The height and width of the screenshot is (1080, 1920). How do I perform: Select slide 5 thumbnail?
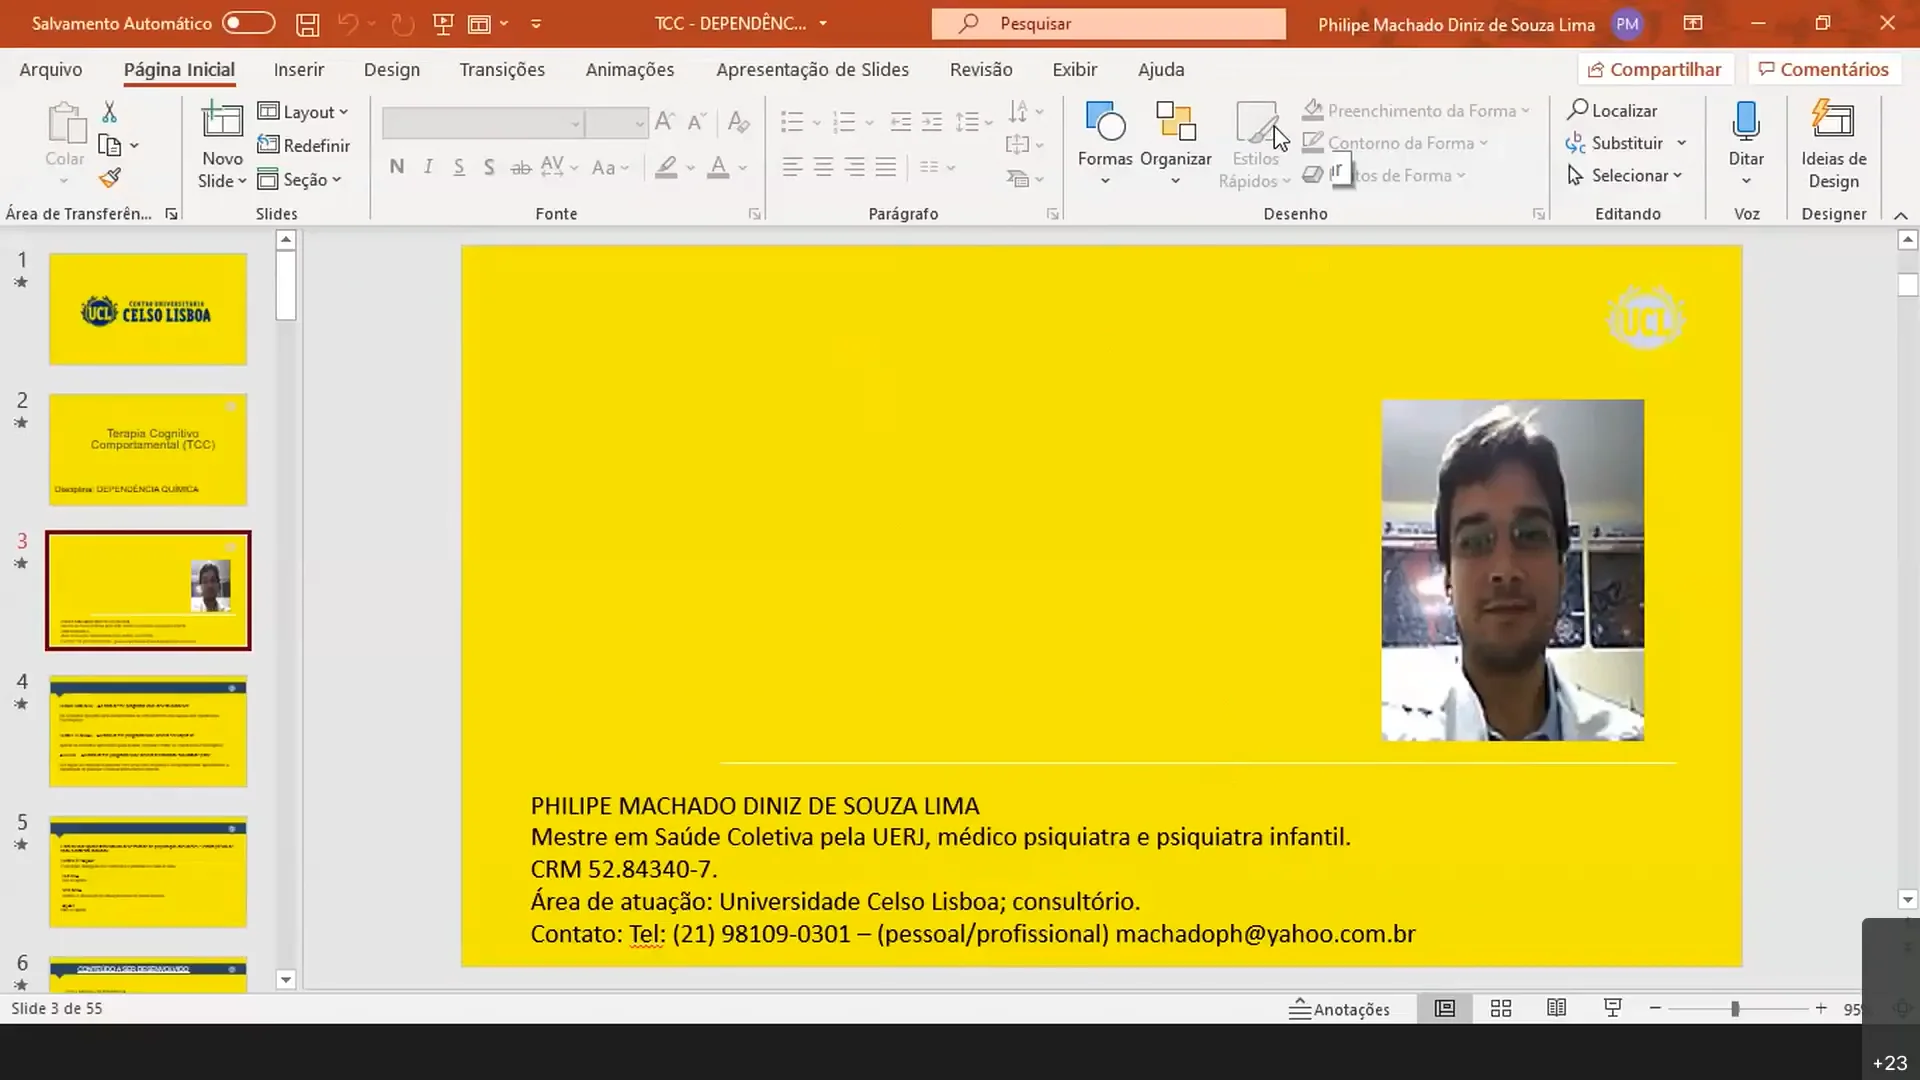[146, 871]
